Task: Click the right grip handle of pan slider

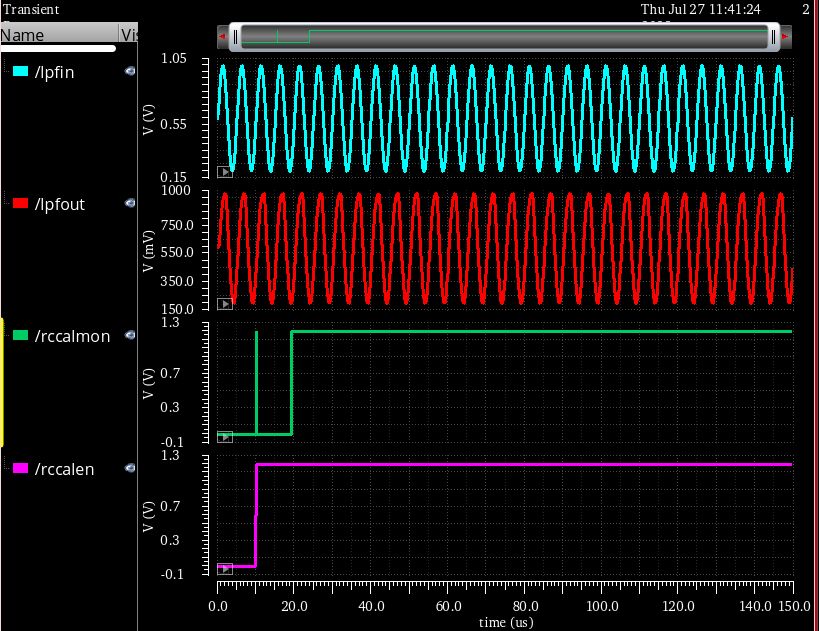Action: 773,37
